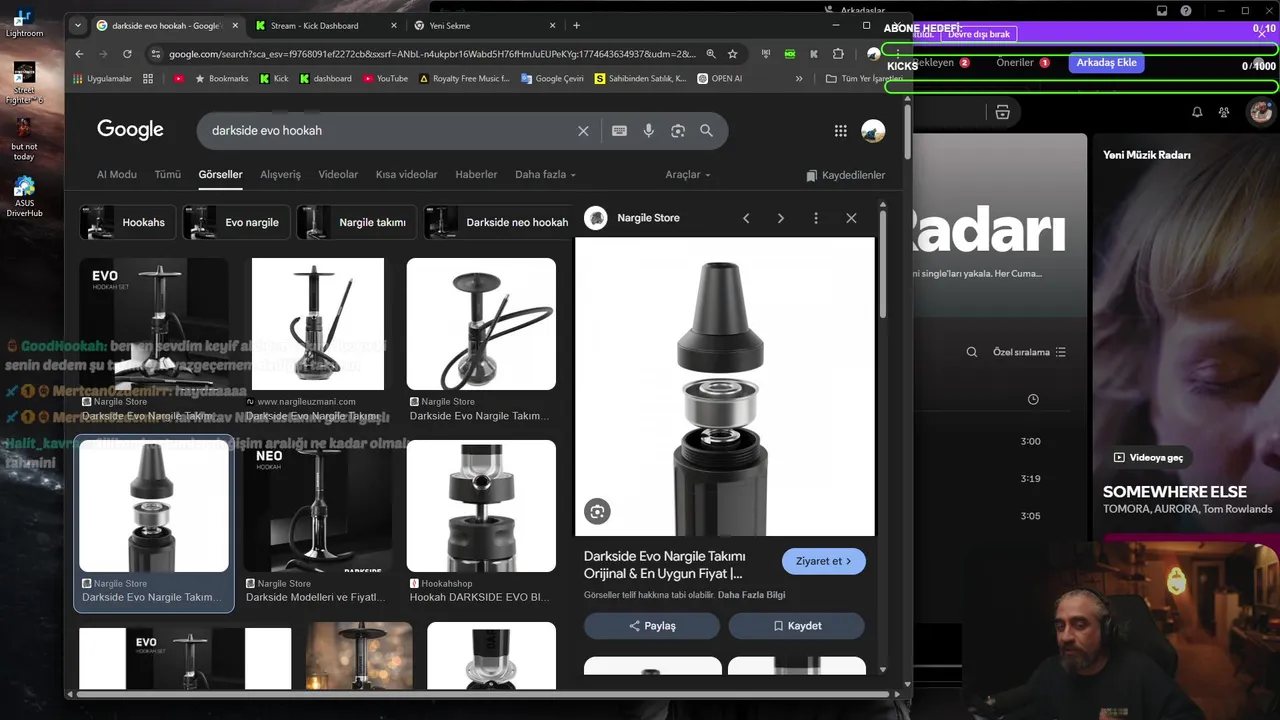The width and height of the screenshot is (1280, 720).
Task: Open the Discord inbox icon
Action: tap(1162, 10)
